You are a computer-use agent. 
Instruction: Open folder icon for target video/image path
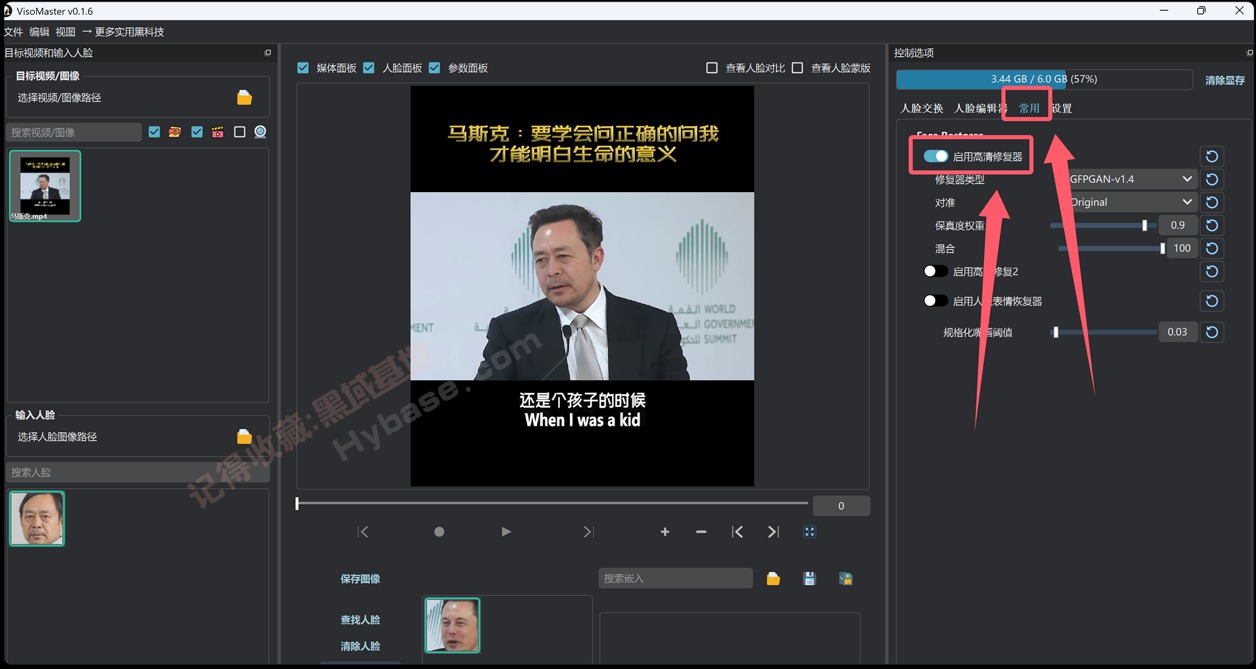click(244, 97)
